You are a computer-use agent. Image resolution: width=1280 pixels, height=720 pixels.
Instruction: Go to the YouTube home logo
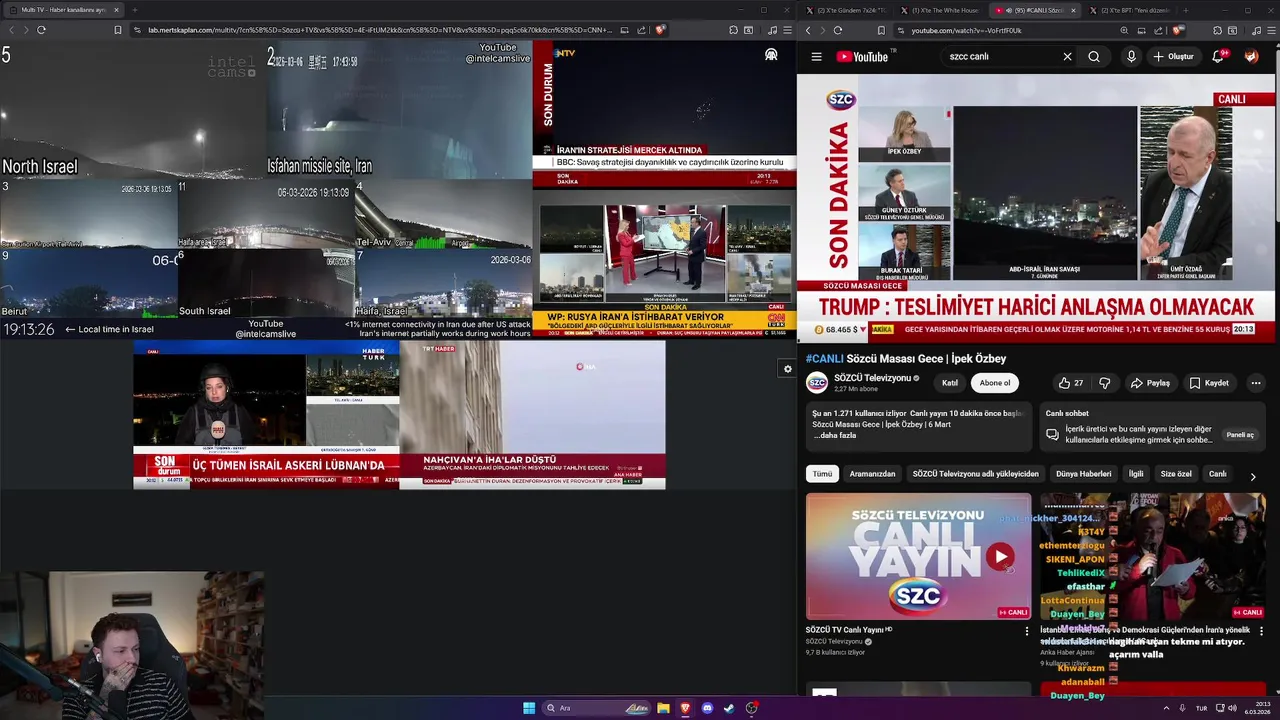click(x=862, y=57)
